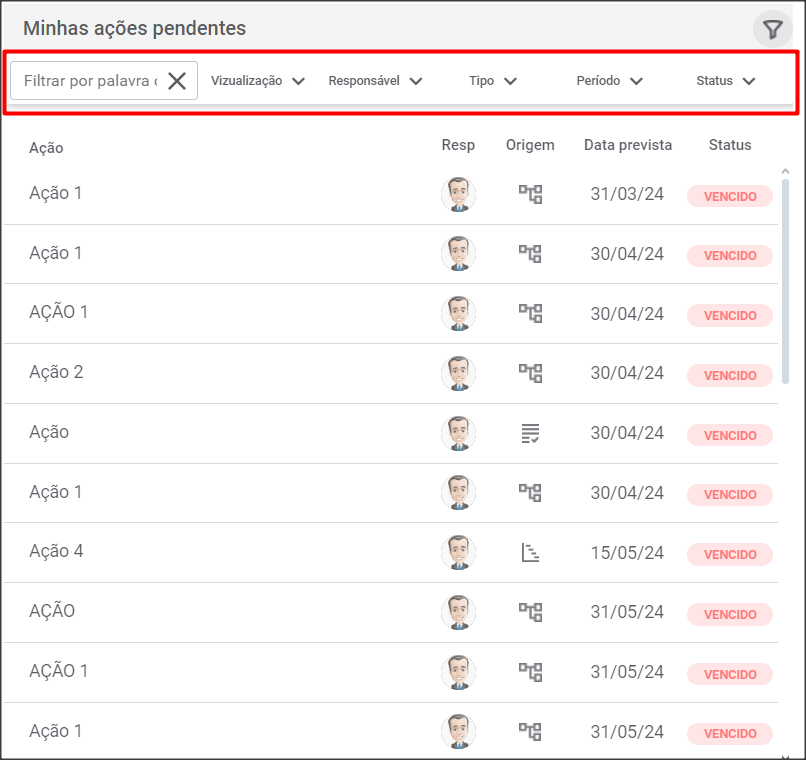Image resolution: width=806 pixels, height=760 pixels.
Task: Open the Vizualização dropdown
Action: click(257, 81)
